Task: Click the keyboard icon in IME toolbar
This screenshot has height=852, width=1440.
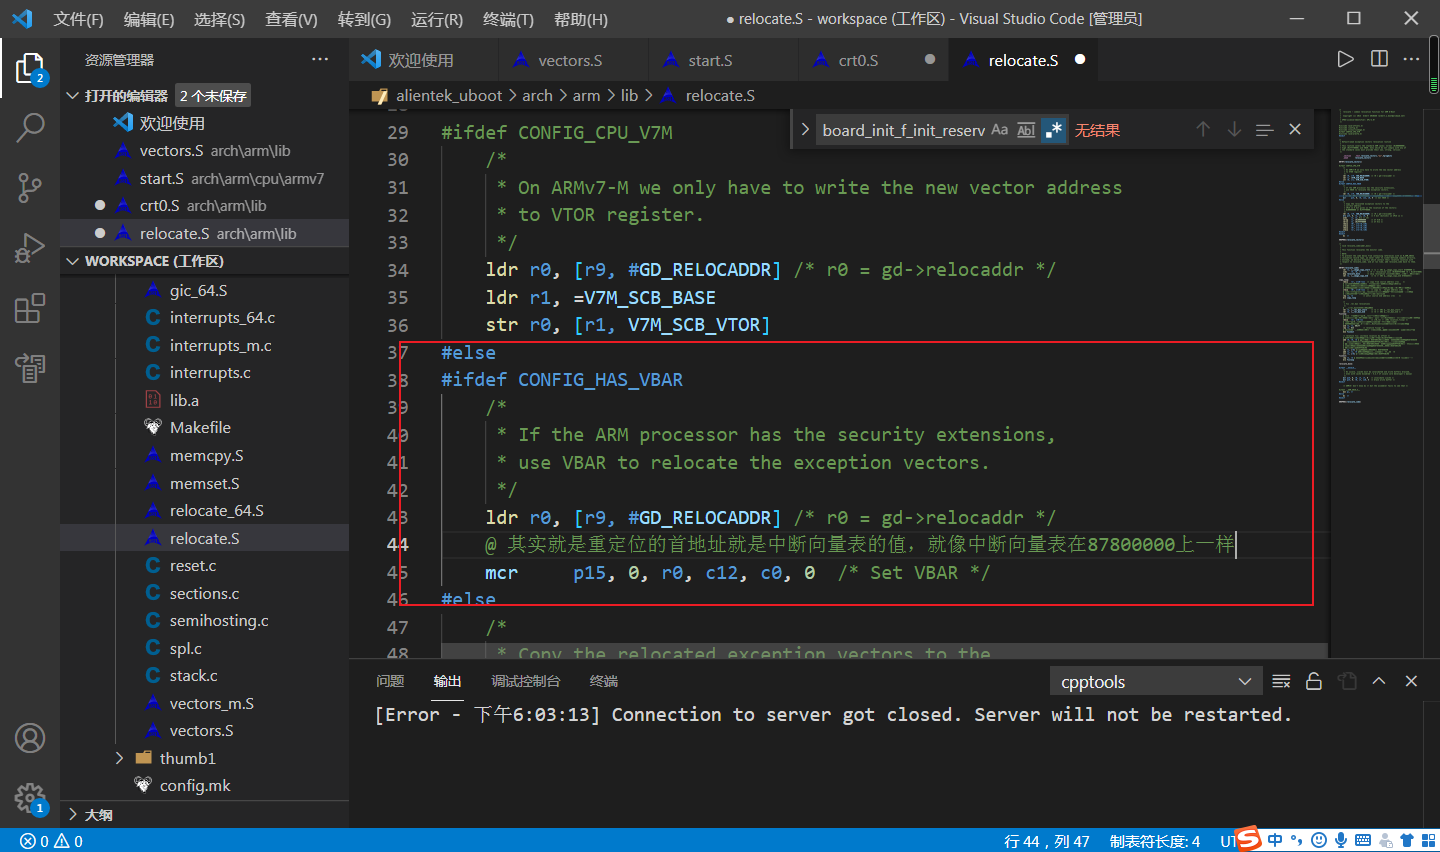Action: (1363, 840)
